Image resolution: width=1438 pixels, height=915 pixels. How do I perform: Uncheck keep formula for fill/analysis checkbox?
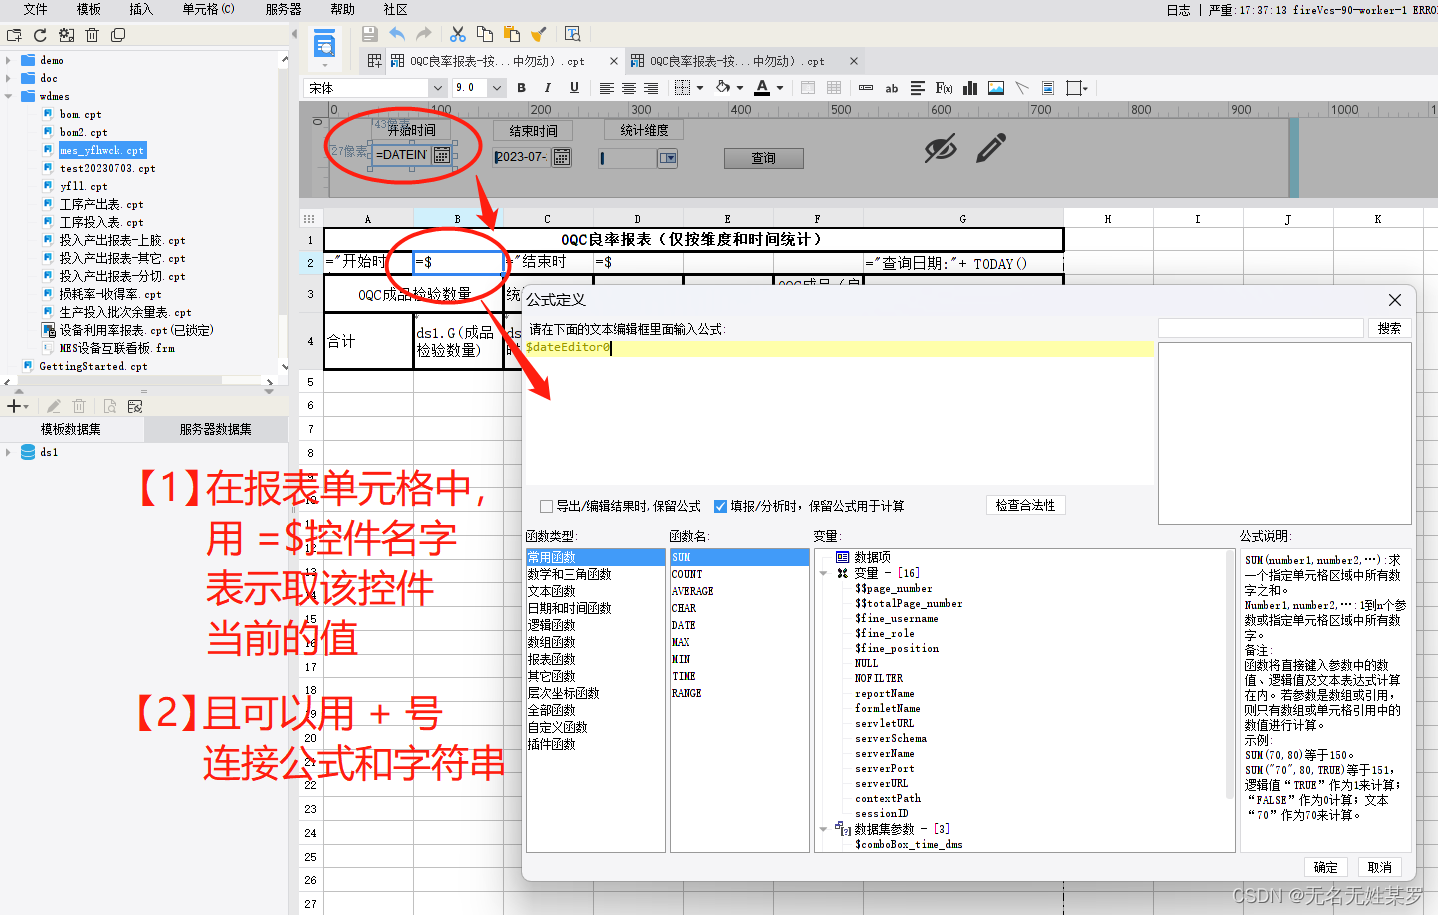(720, 506)
